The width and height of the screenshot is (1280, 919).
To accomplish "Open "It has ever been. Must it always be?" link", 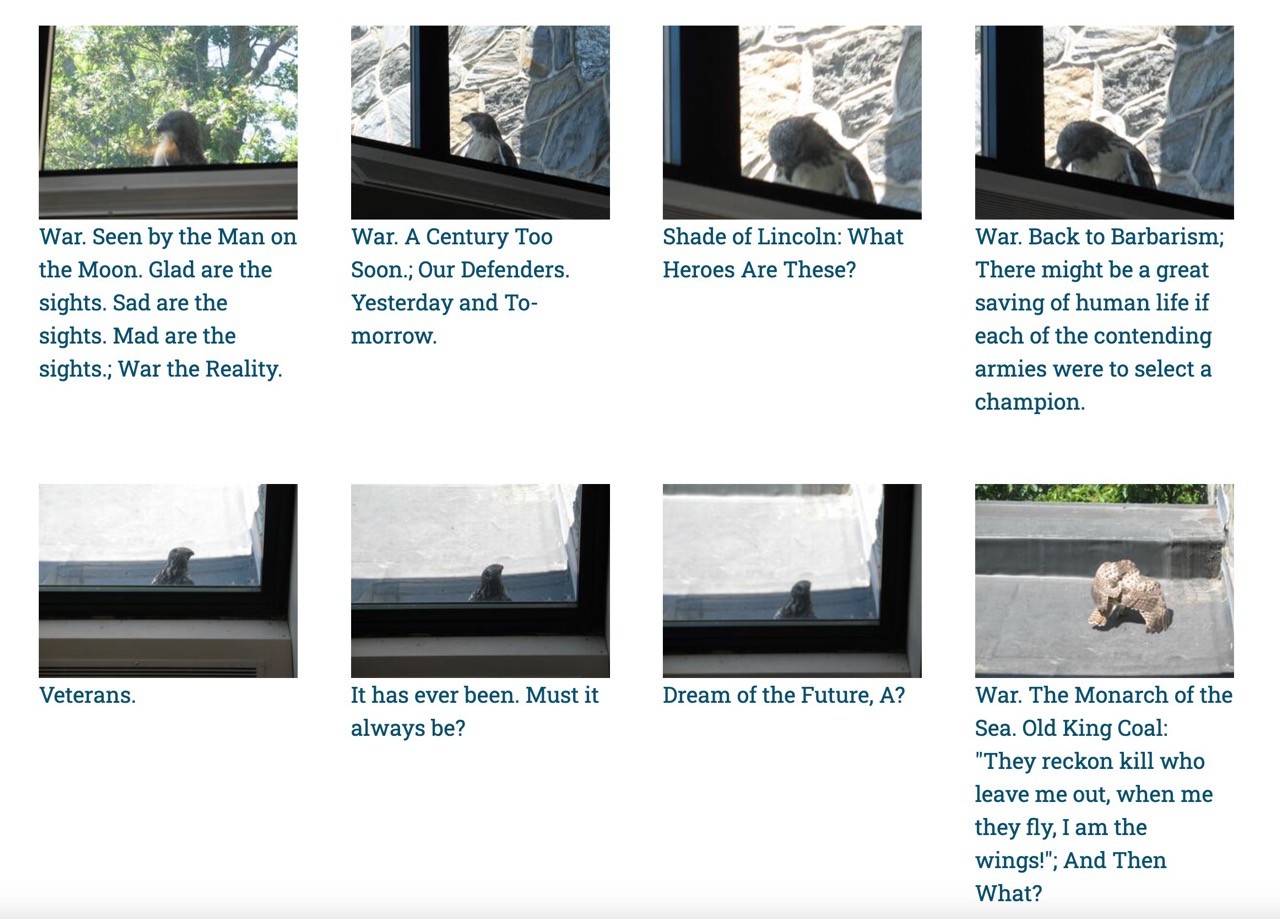I will tap(475, 711).
